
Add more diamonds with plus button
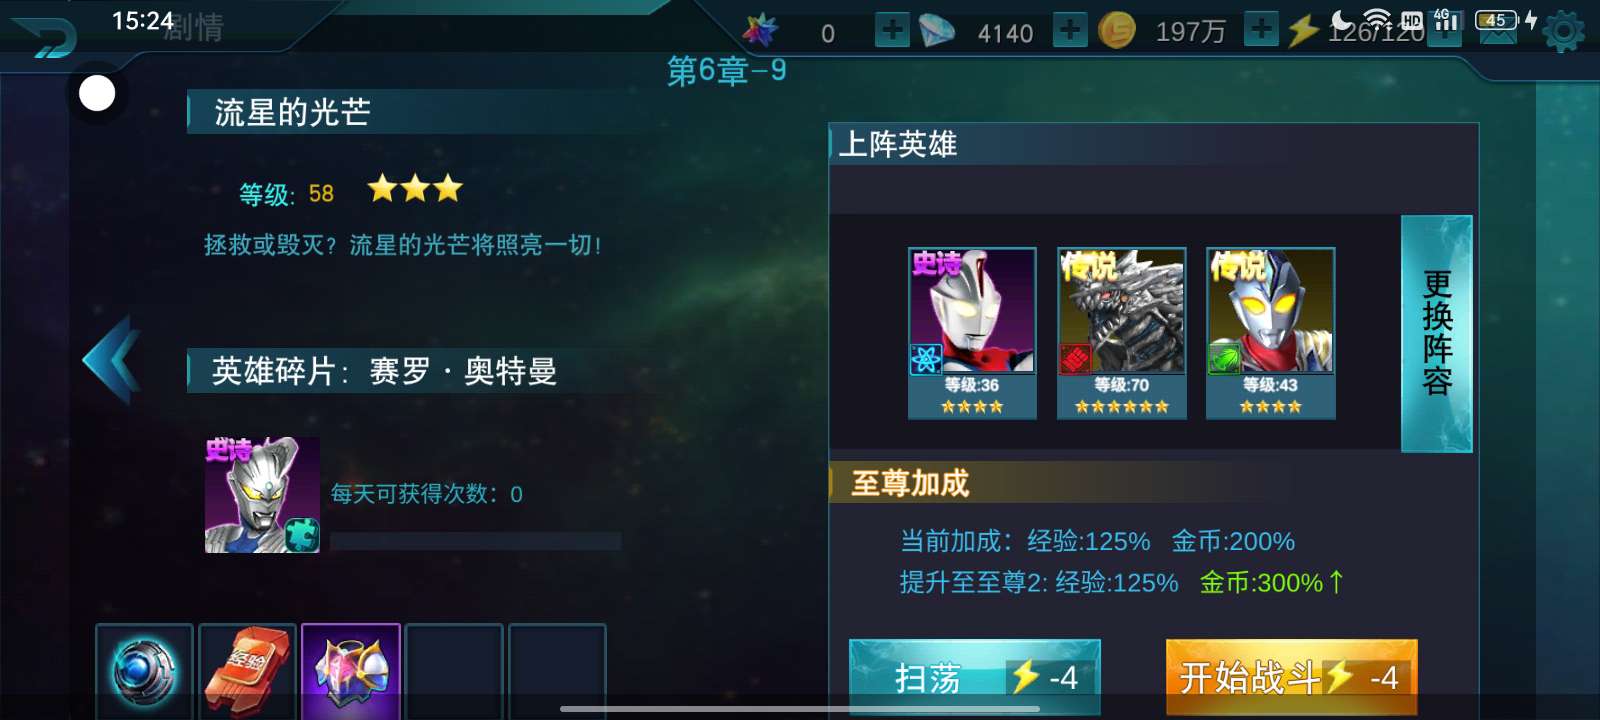click(x=1070, y=30)
